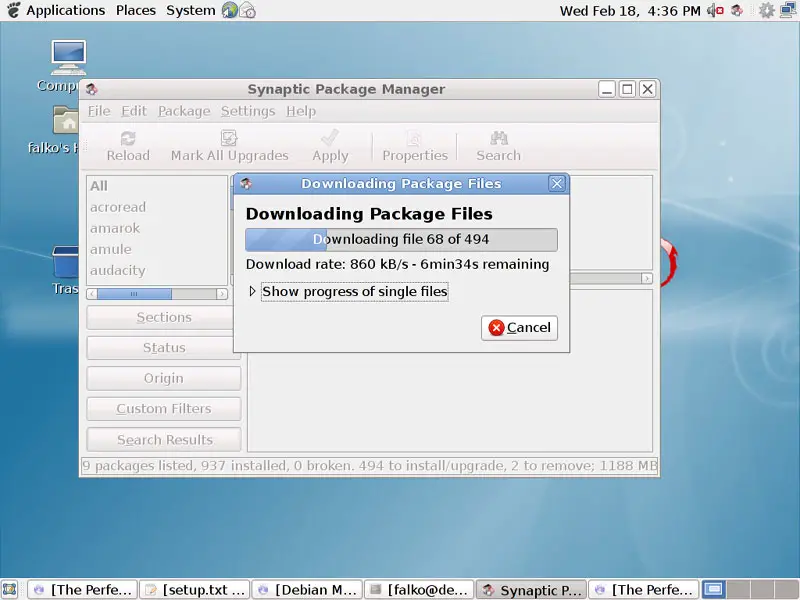Click the packages listed status bar text
Viewport: 800px width, 600px height.
[370, 466]
